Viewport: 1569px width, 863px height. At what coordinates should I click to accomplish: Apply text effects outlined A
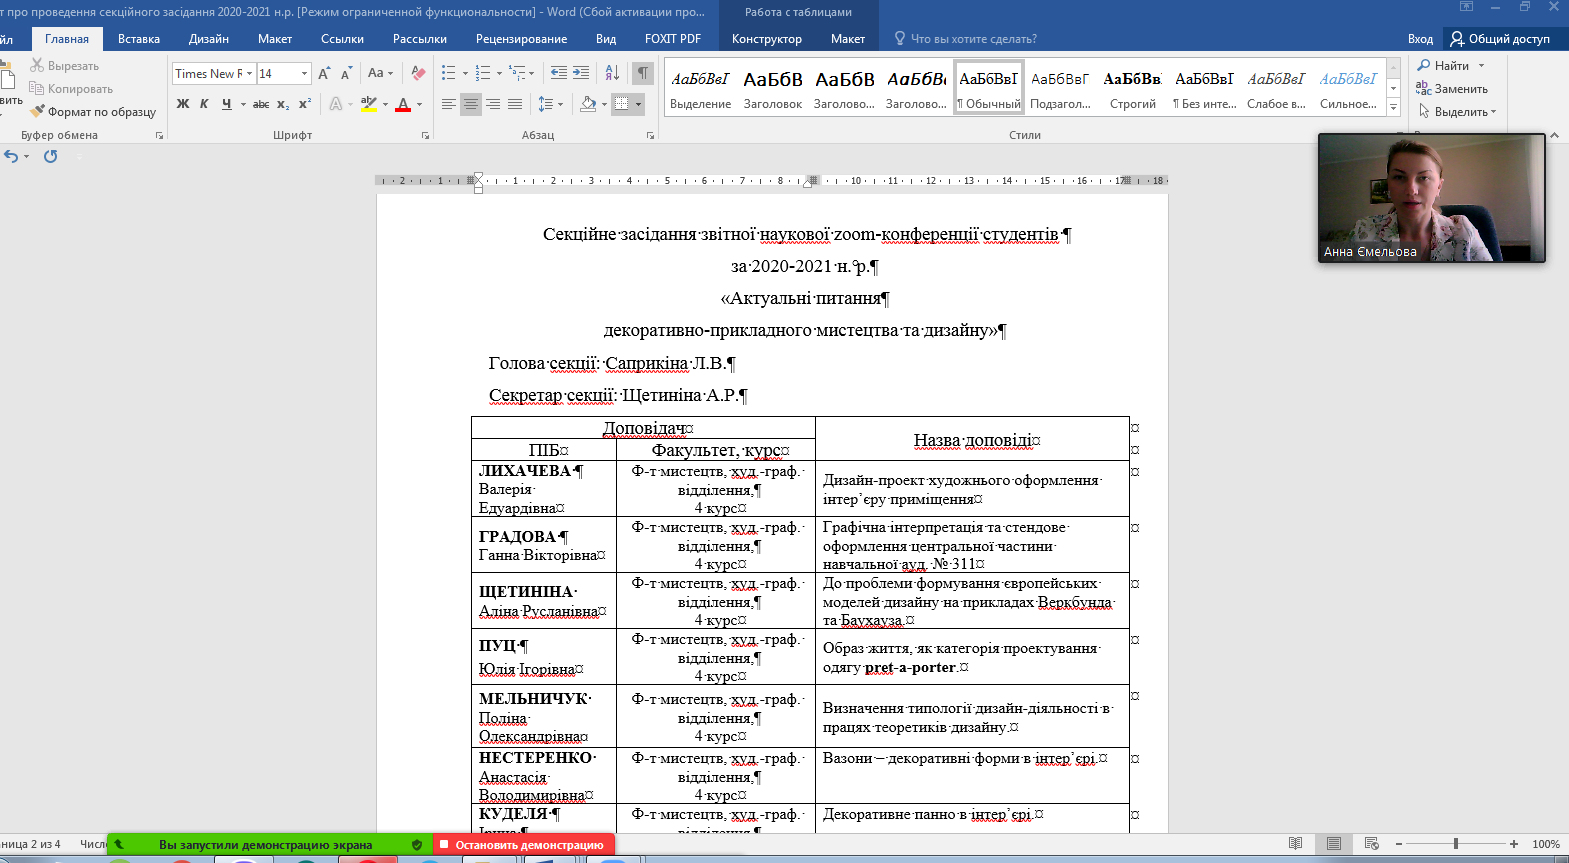pyautogui.click(x=335, y=103)
